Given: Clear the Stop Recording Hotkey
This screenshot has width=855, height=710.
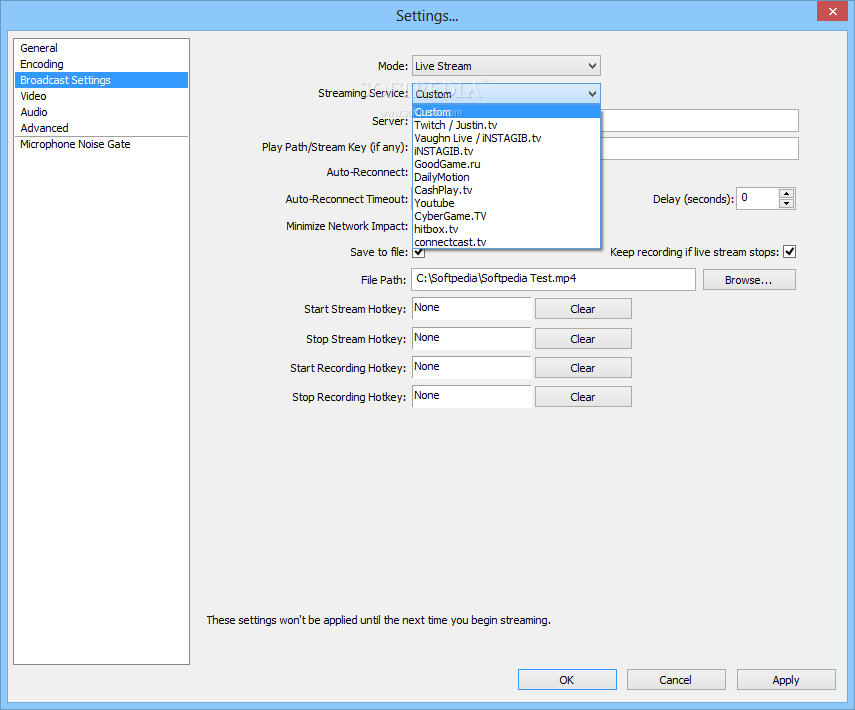Looking at the screenshot, I should coord(583,397).
